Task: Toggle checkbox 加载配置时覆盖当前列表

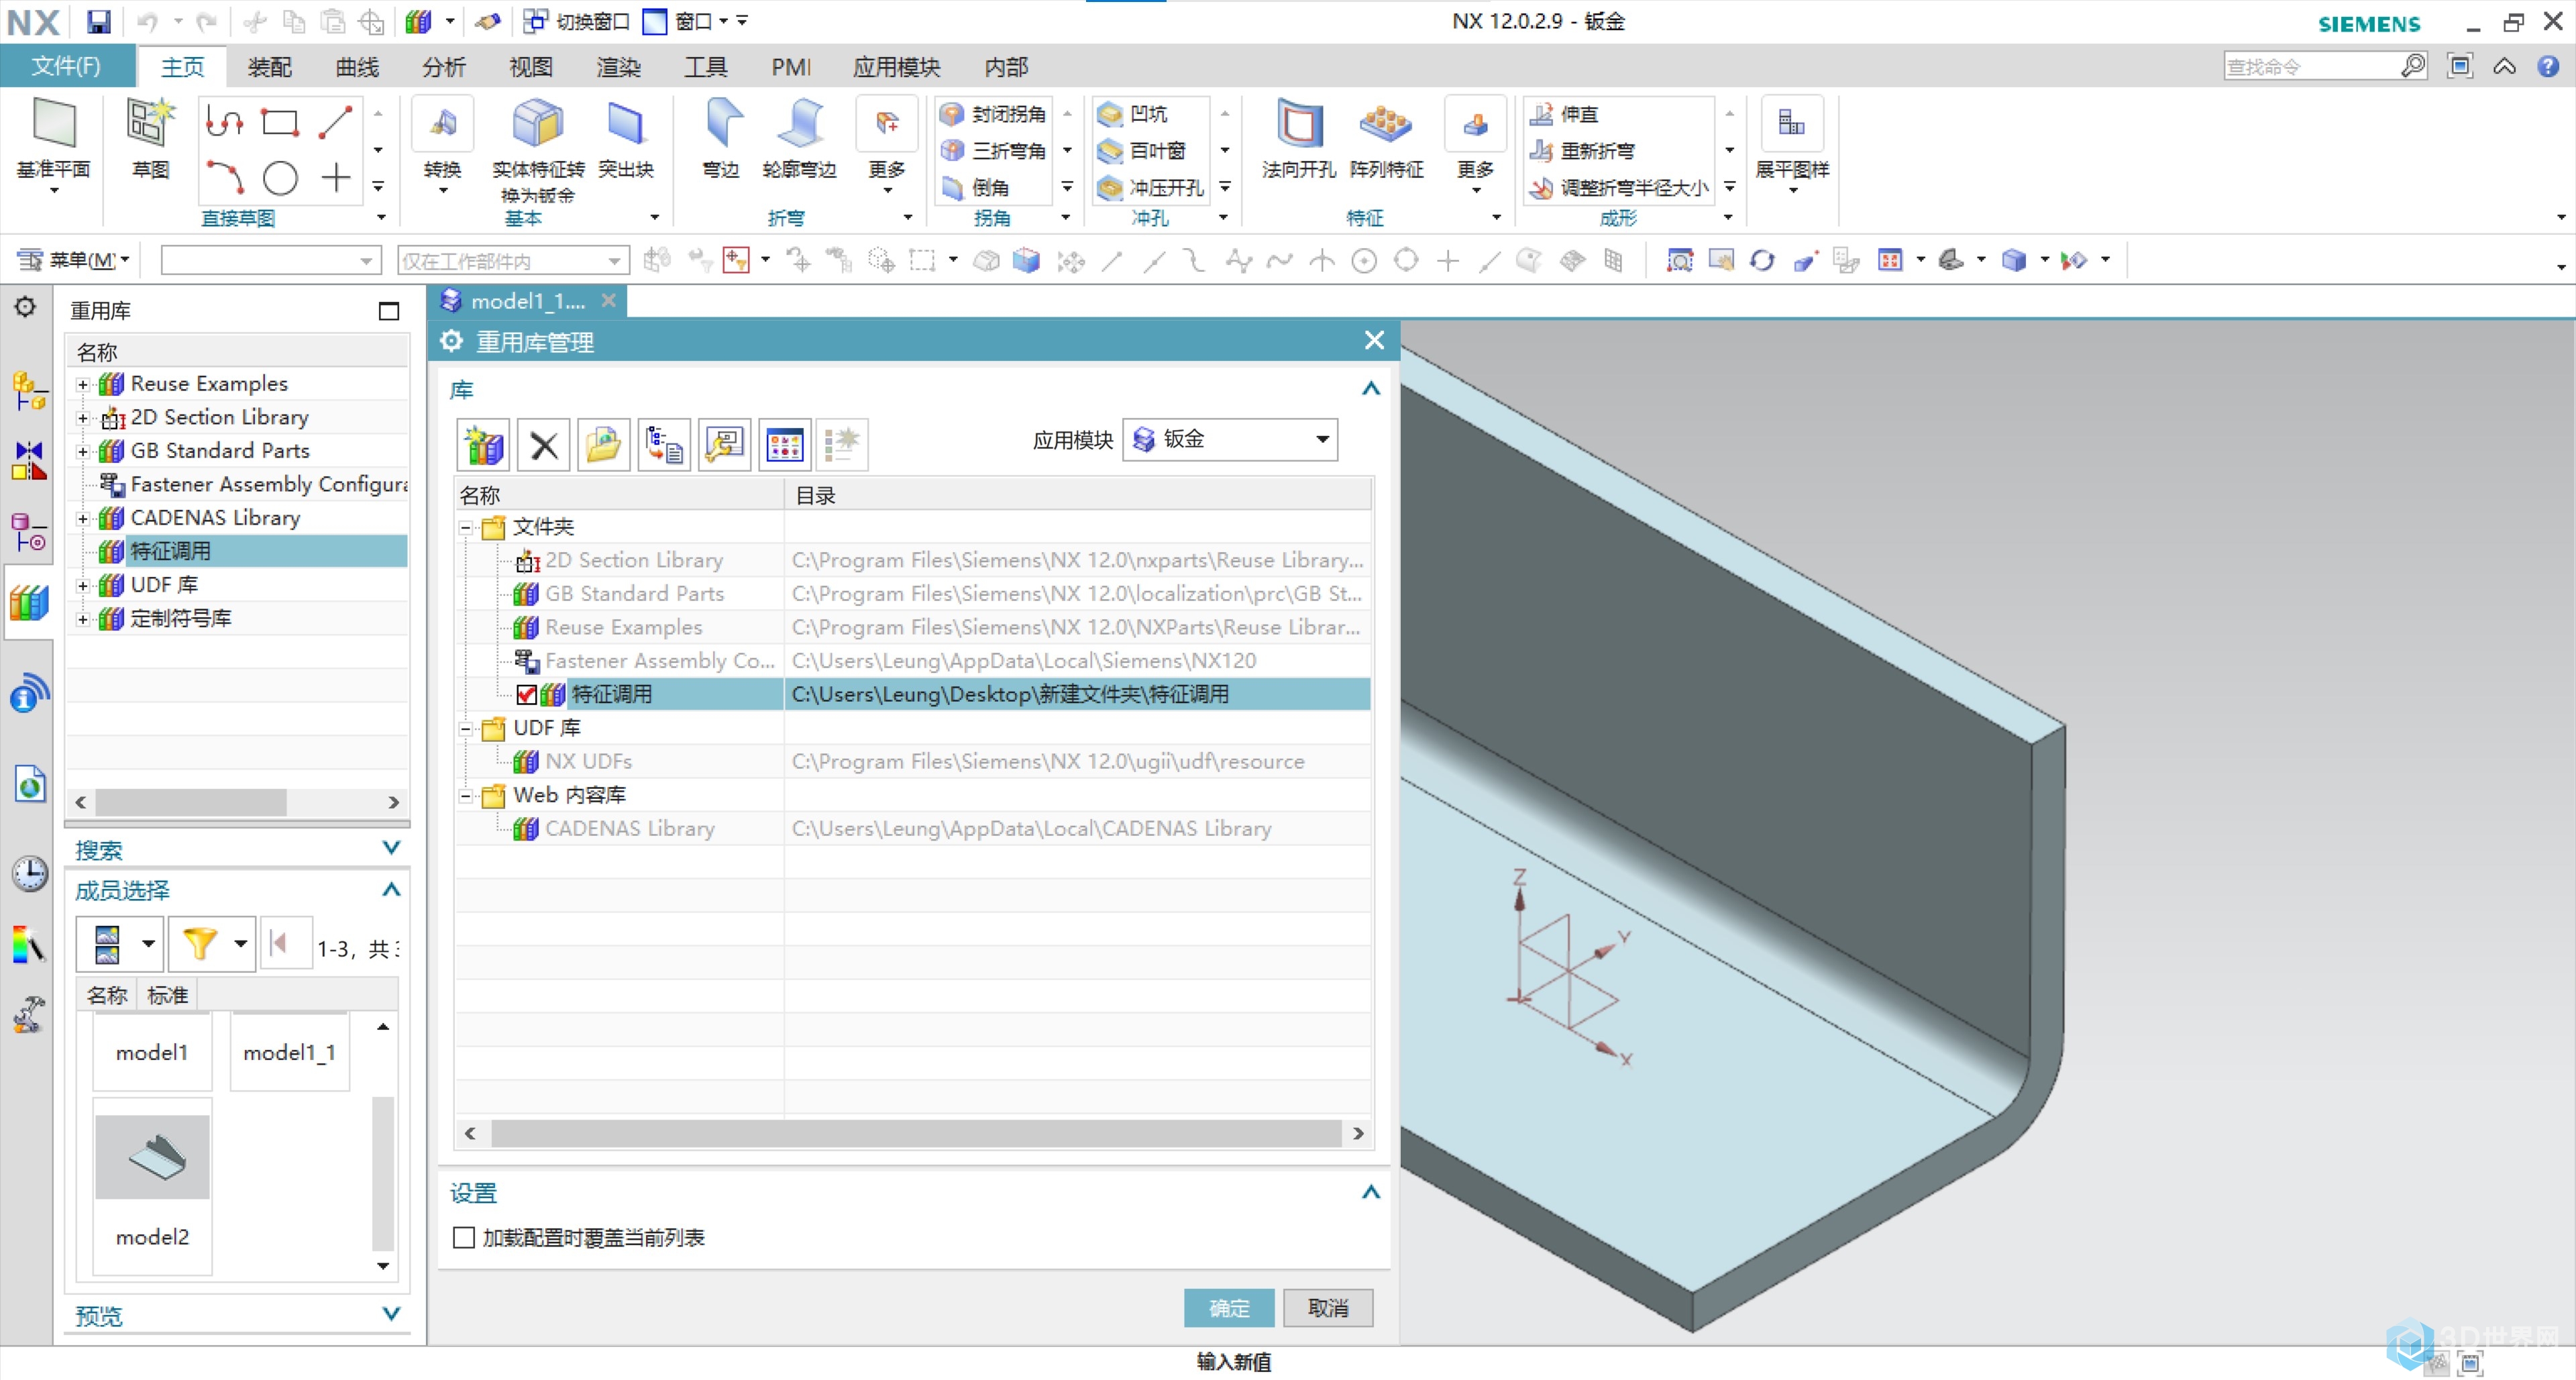Action: click(464, 1238)
